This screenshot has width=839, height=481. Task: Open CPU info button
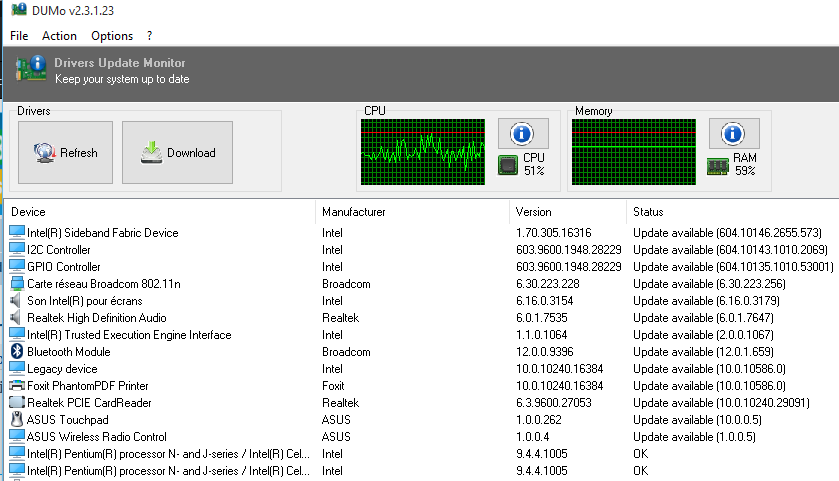click(523, 134)
